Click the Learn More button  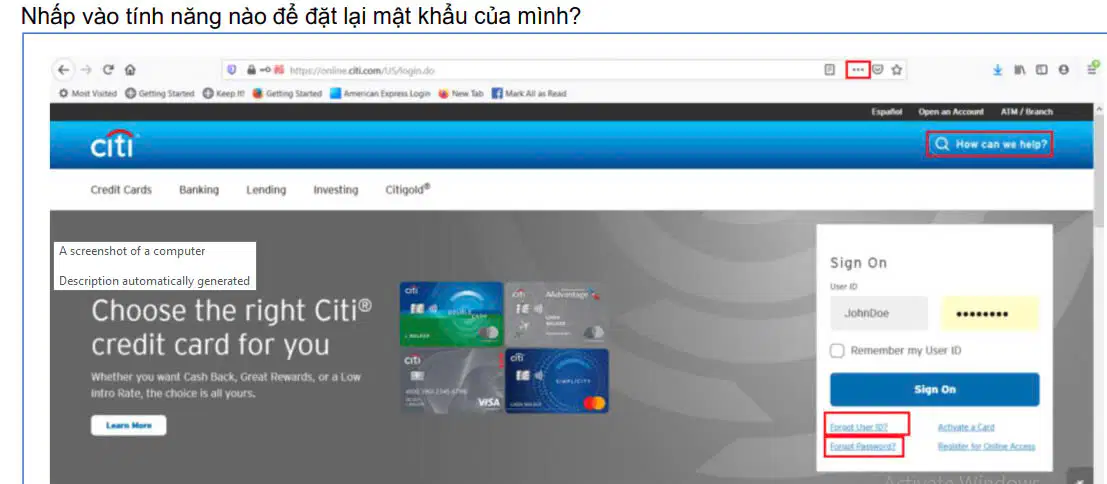tap(128, 425)
